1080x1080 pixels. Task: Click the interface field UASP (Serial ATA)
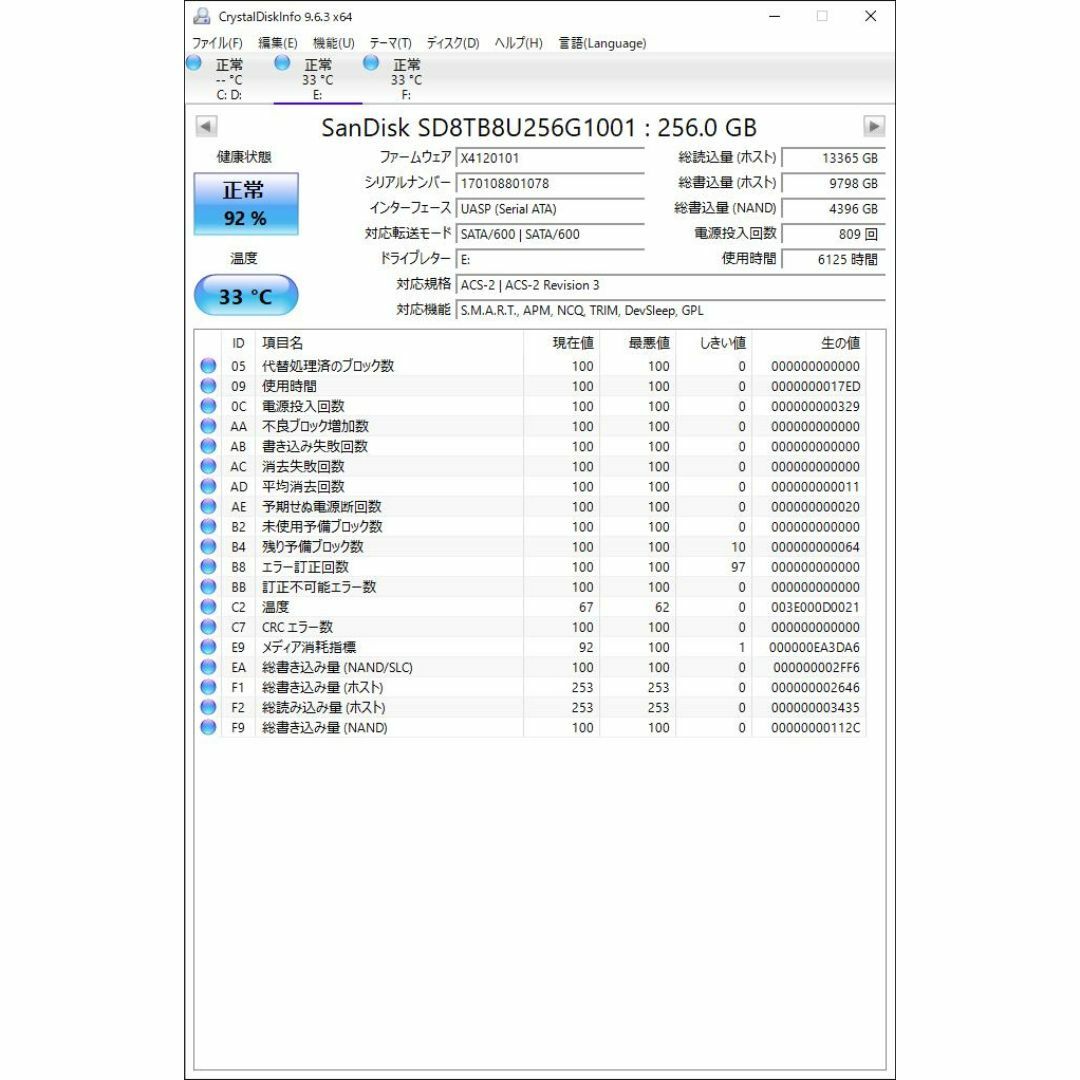[x=550, y=209]
